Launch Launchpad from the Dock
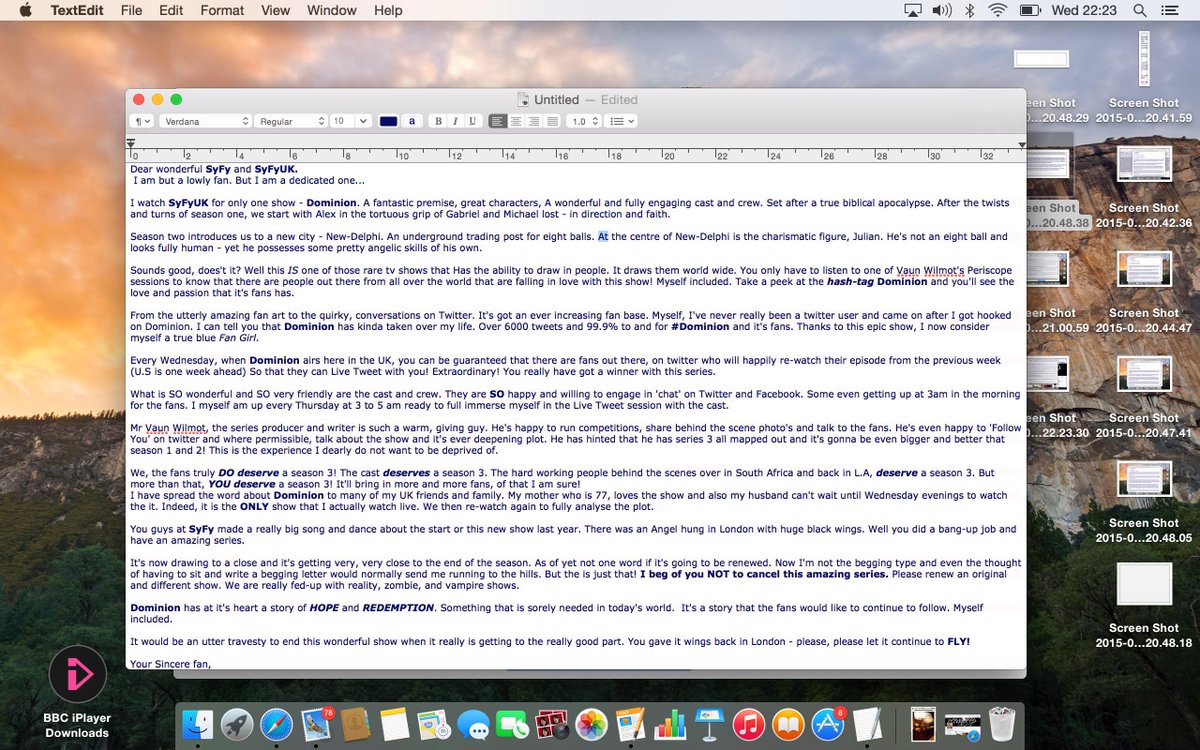Screen dimensions: 1200x750 238,726
